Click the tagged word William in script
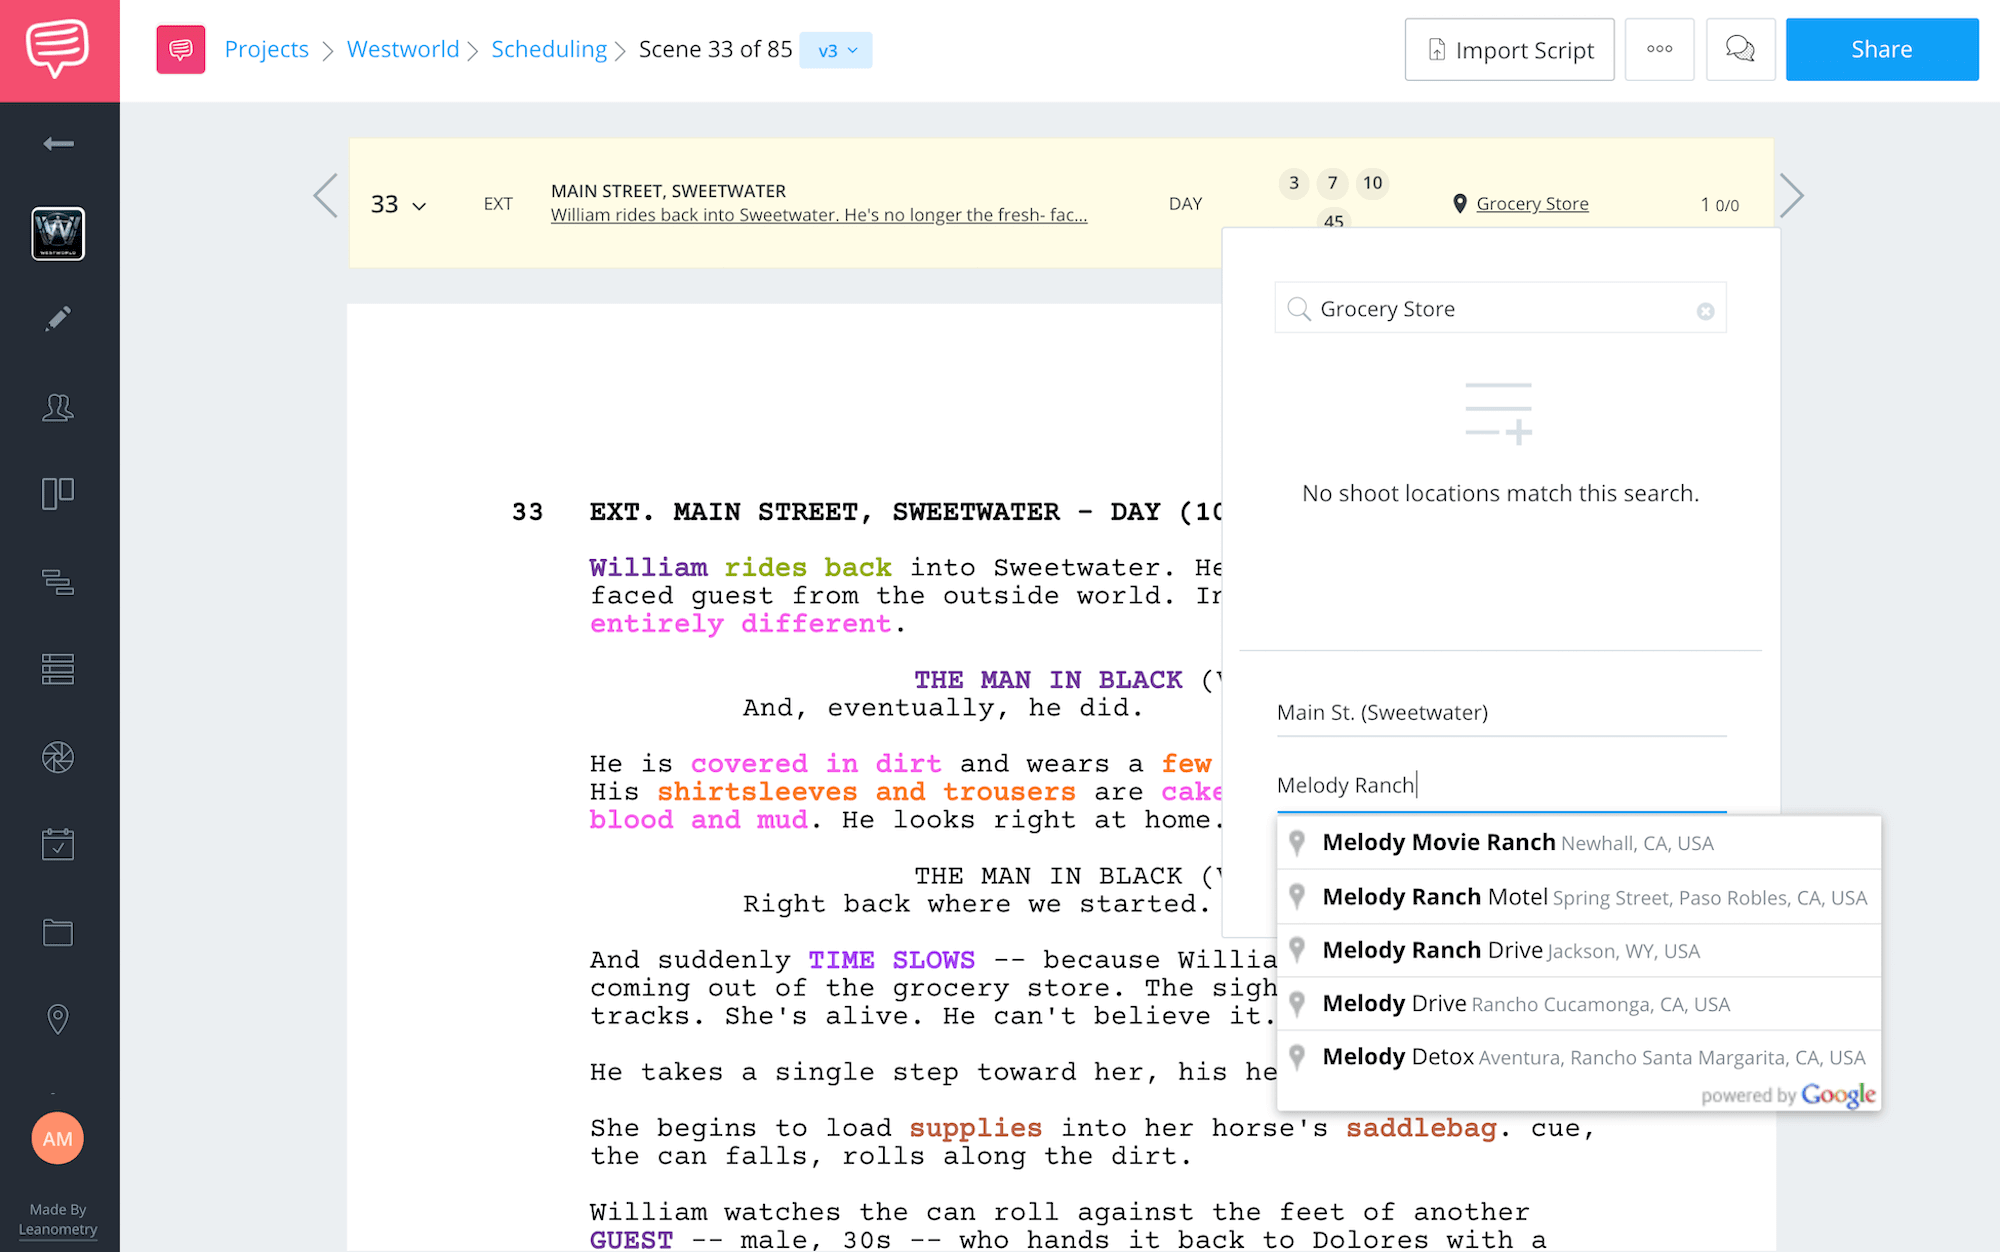 pyautogui.click(x=648, y=567)
